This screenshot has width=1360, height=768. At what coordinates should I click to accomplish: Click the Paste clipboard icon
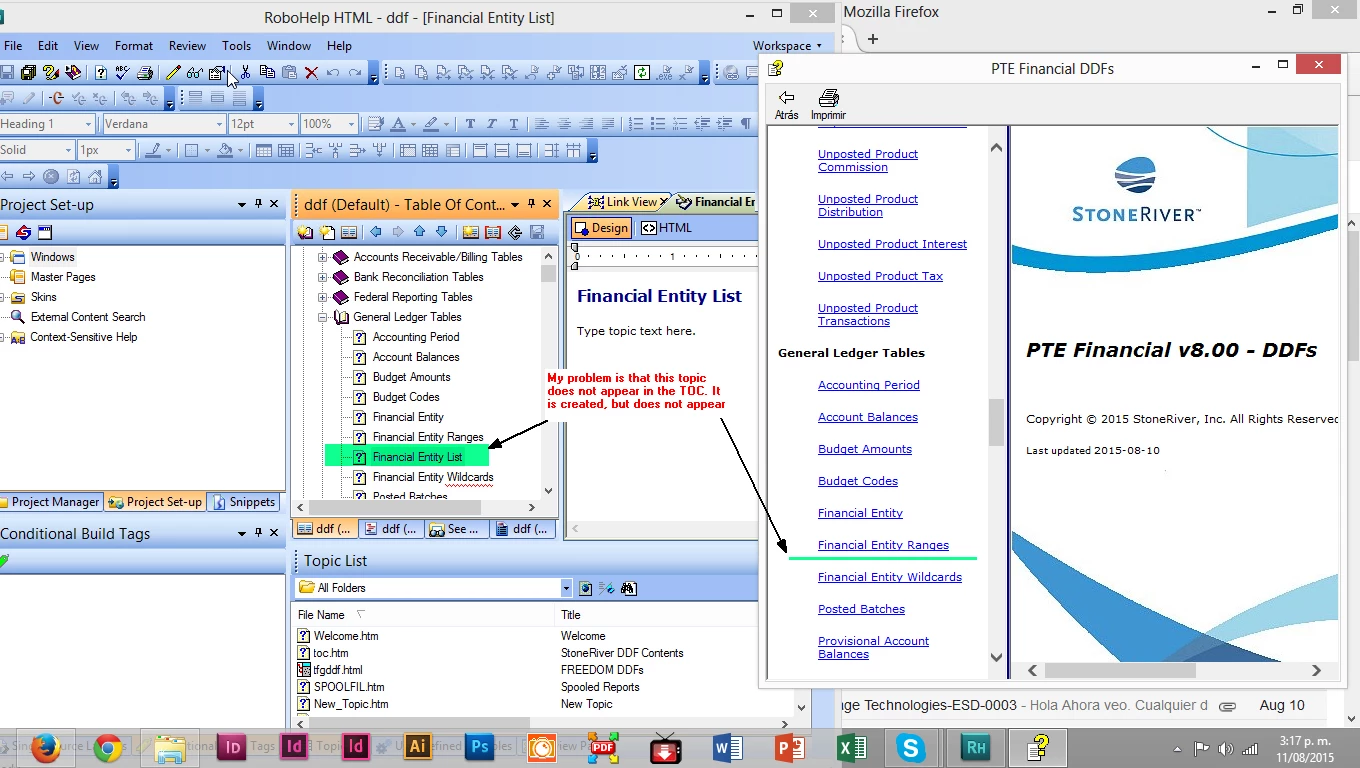click(x=289, y=72)
